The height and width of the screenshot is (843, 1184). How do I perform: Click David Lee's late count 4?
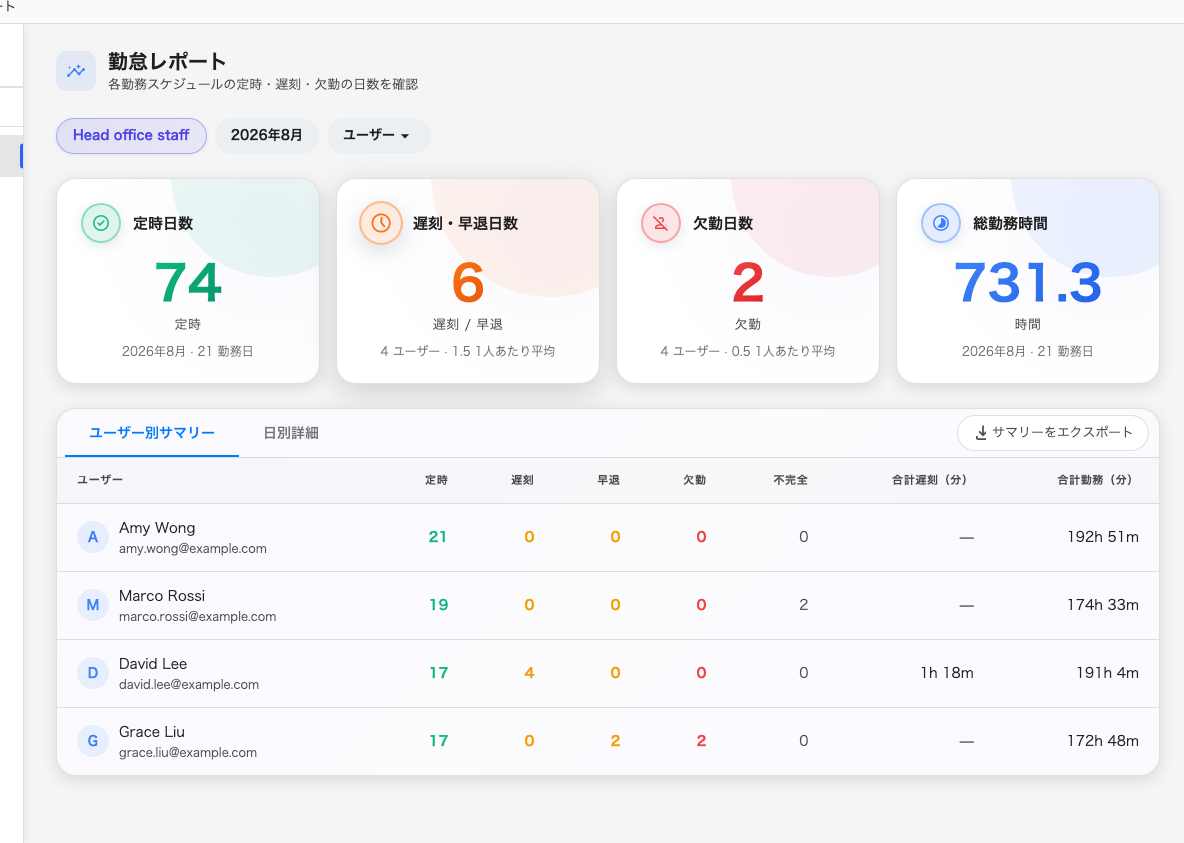529,673
